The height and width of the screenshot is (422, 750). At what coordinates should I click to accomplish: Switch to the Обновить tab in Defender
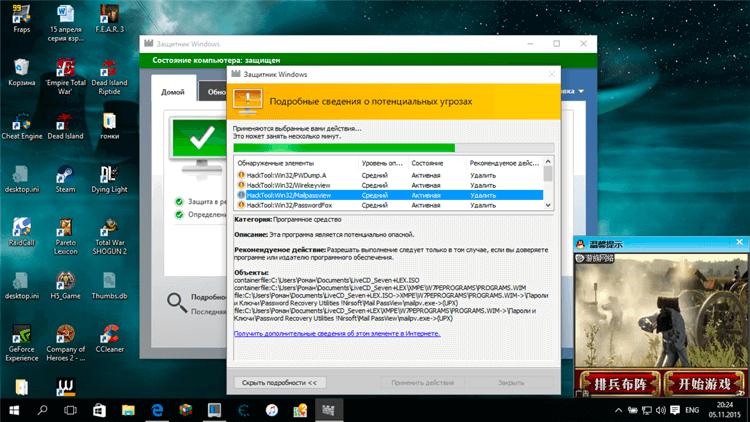point(213,92)
